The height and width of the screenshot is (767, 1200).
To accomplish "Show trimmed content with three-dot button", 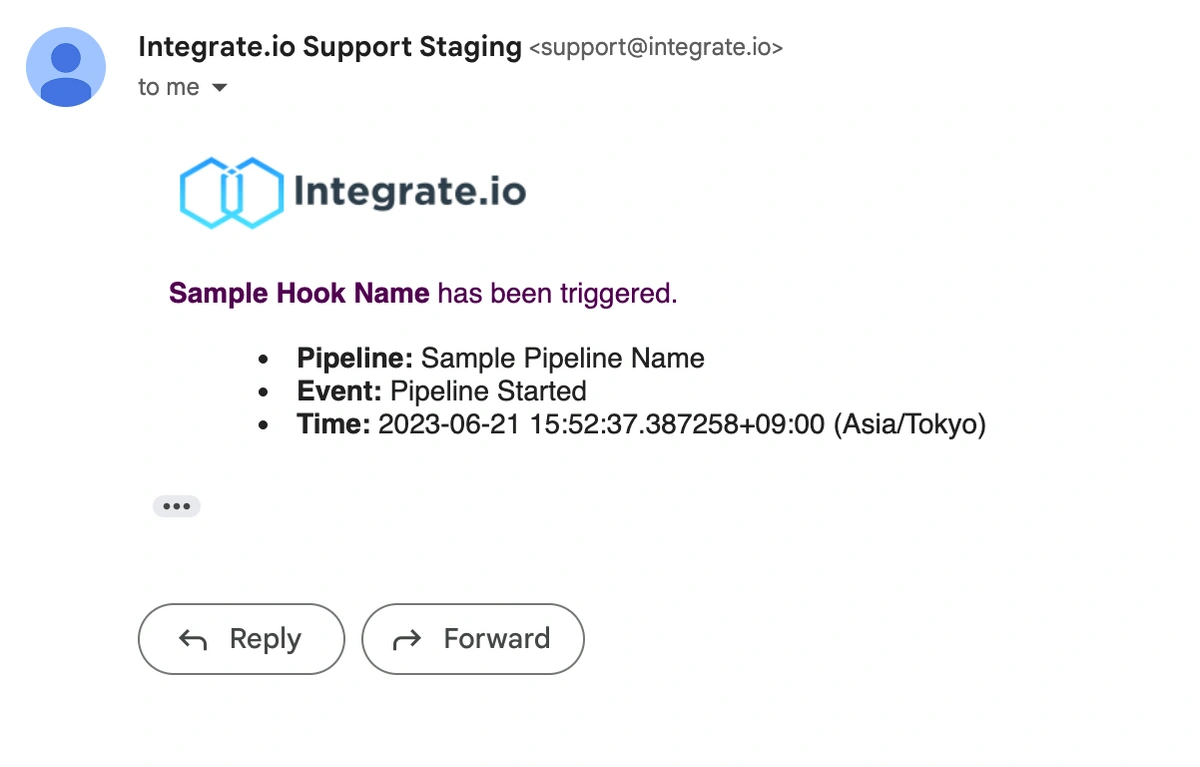I will click(x=177, y=506).
